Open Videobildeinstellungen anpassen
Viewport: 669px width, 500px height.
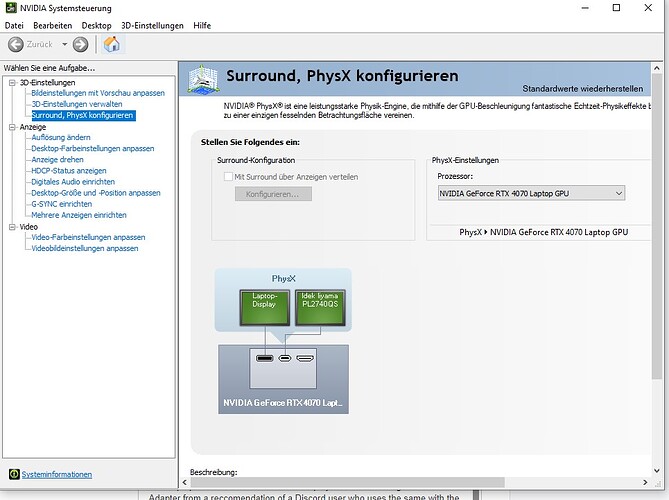tap(84, 248)
